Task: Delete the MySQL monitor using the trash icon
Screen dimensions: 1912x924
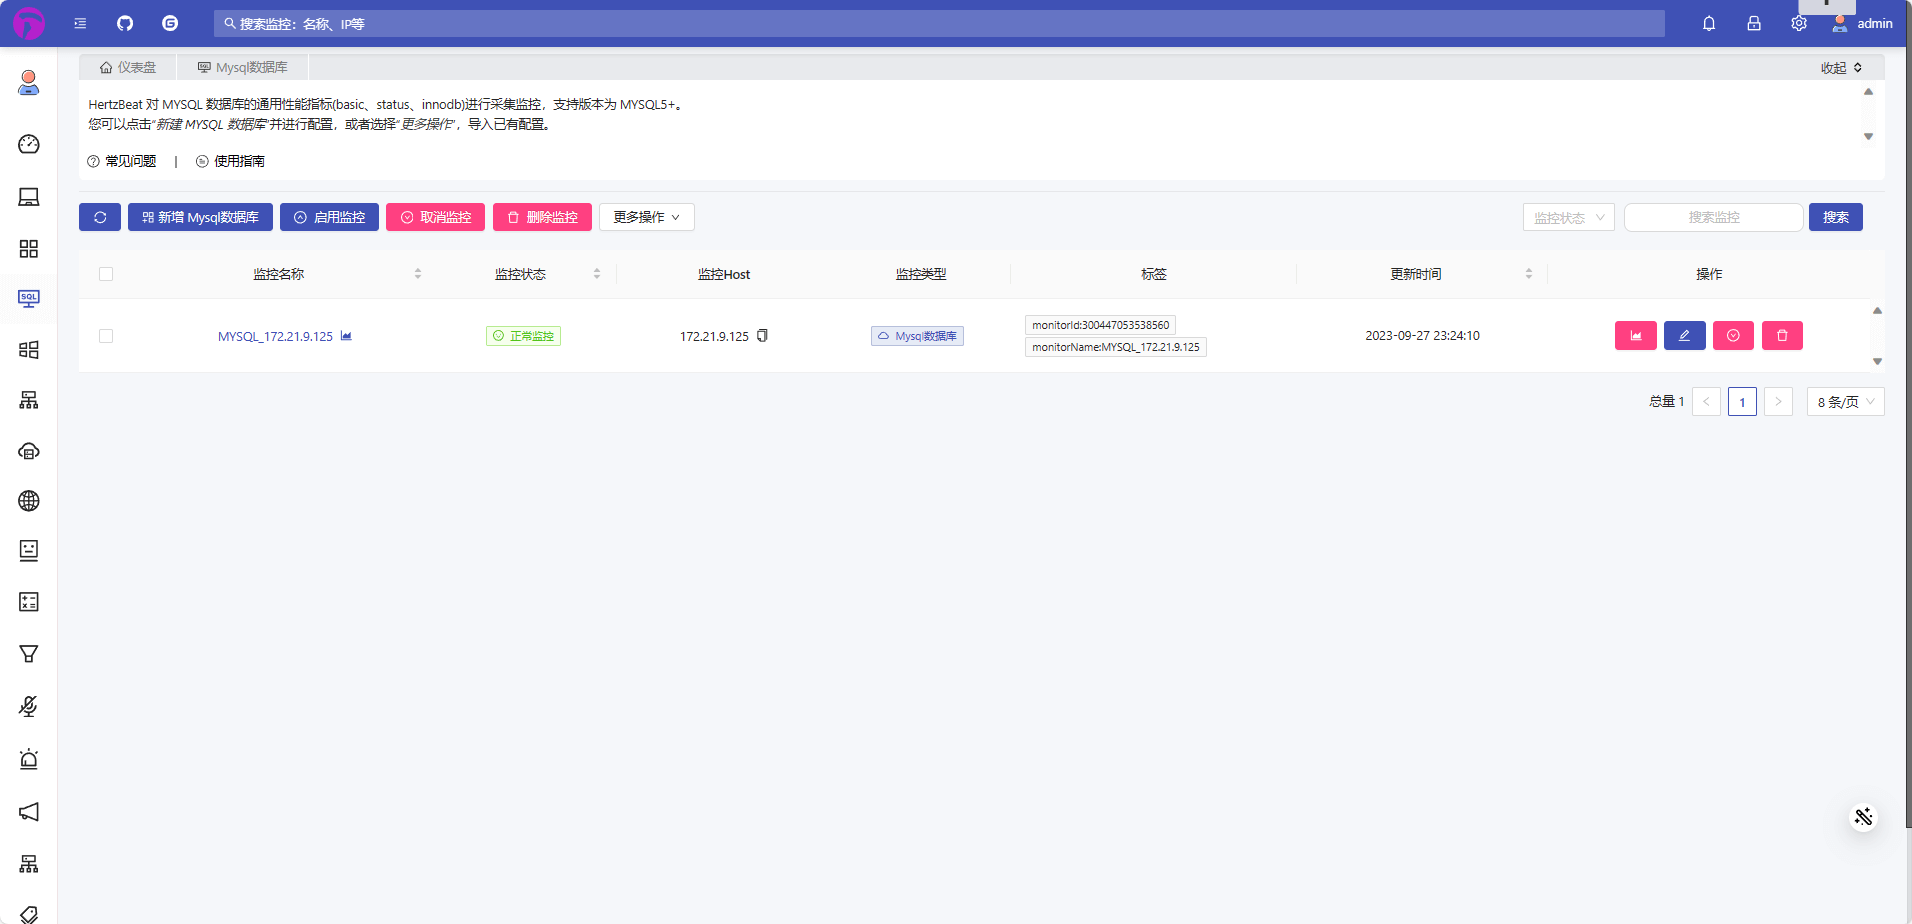Action: tap(1782, 335)
